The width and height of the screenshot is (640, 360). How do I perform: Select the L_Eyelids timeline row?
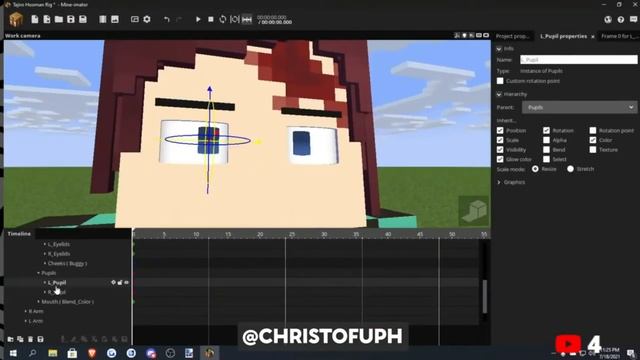point(59,244)
